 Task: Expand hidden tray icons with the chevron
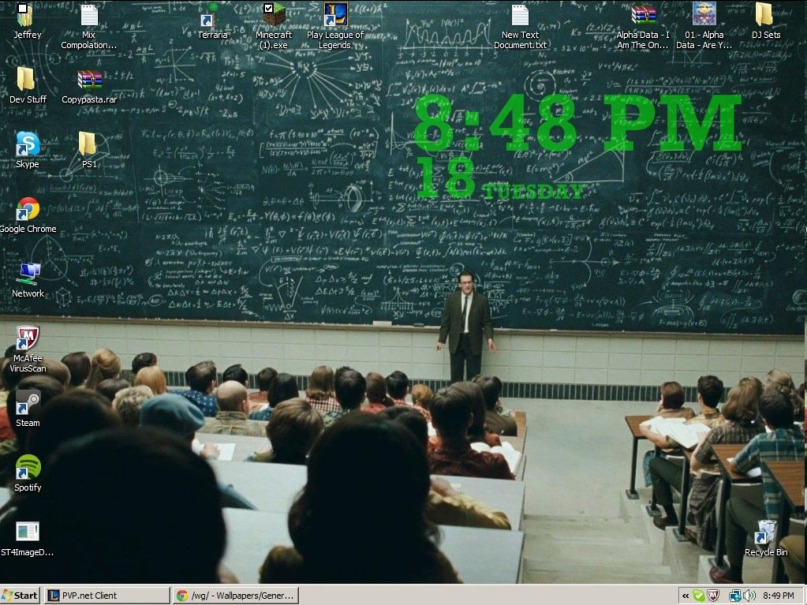coord(686,596)
